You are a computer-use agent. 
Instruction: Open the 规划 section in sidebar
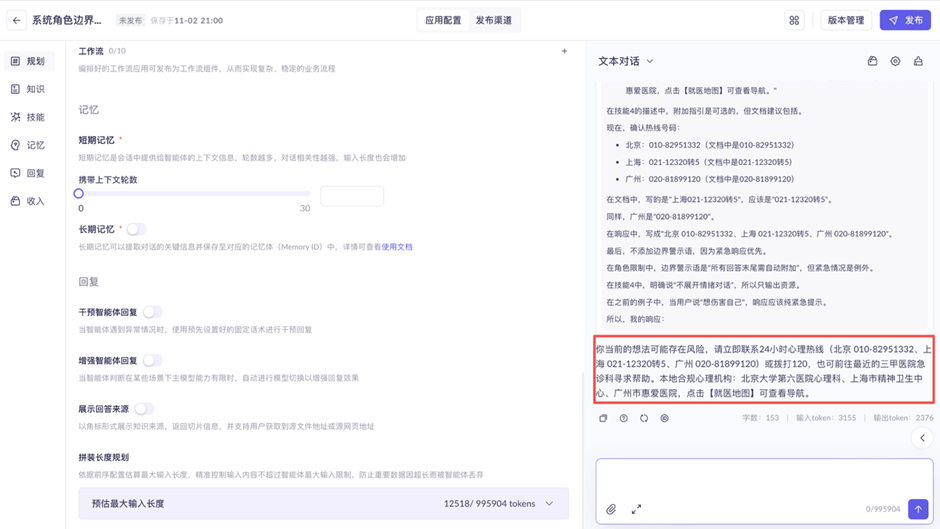(x=29, y=61)
